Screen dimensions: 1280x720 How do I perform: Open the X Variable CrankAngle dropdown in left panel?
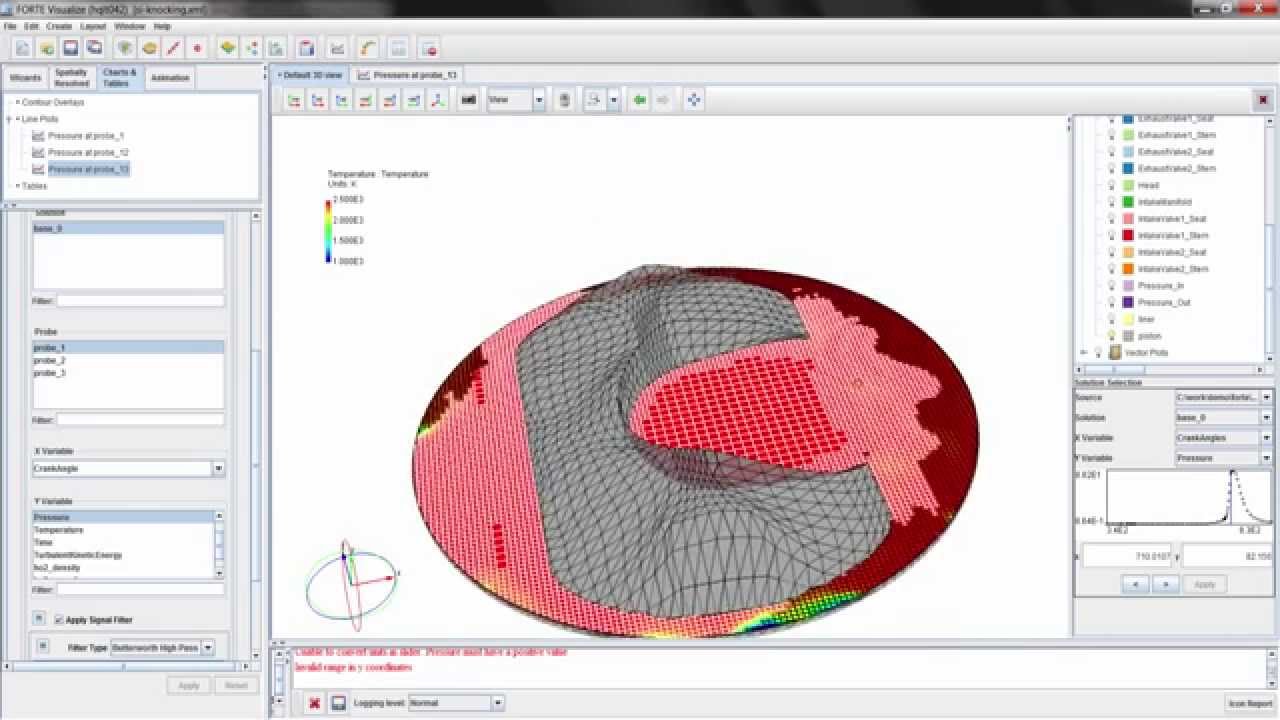218,468
